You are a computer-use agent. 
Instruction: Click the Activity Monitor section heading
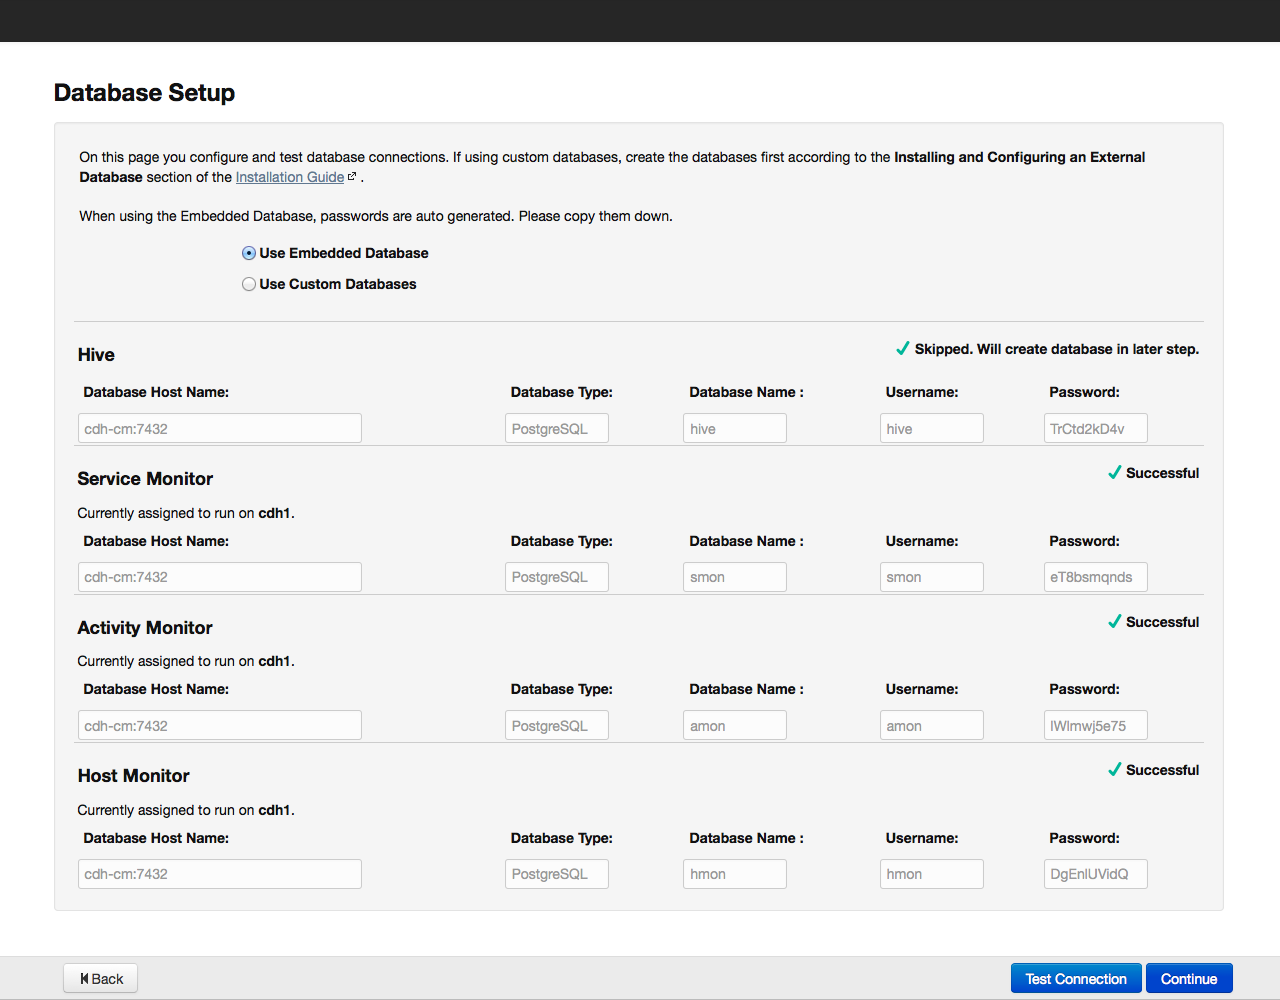coord(145,628)
